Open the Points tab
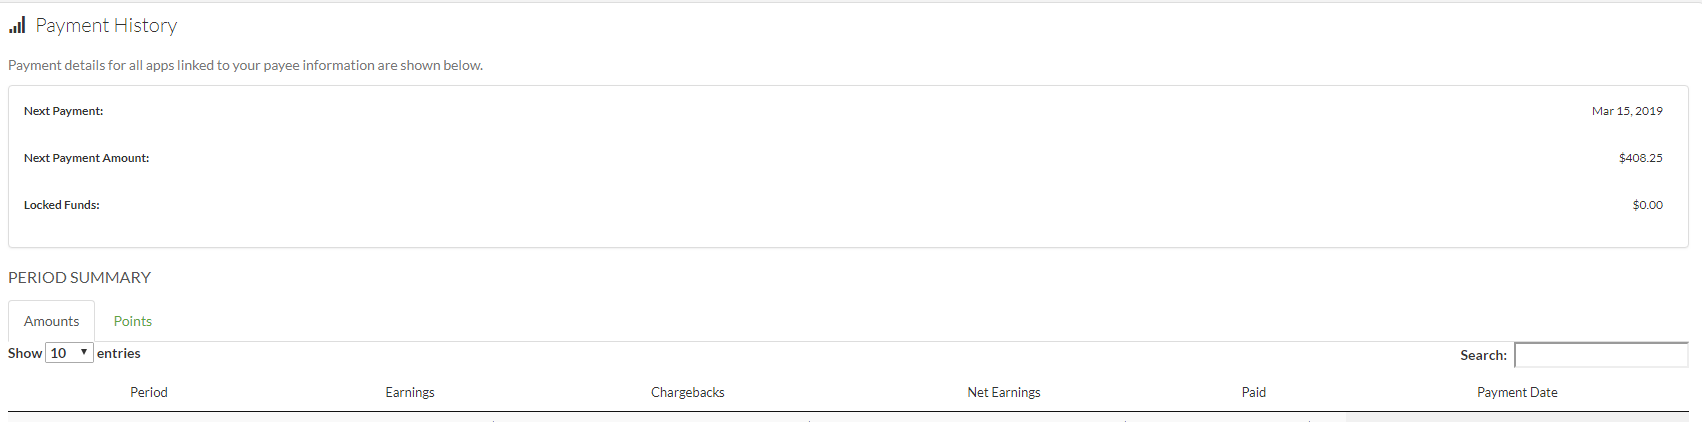 pyautogui.click(x=133, y=321)
